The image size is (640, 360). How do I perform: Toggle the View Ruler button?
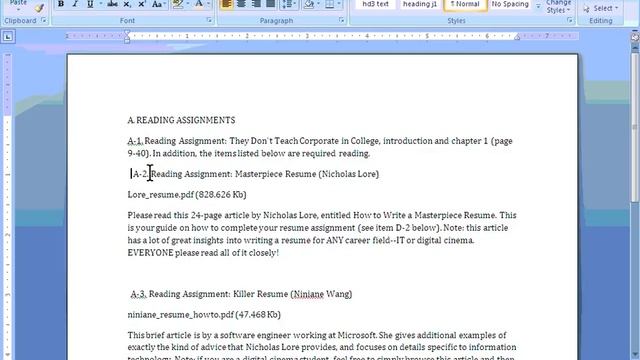(x=635, y=37)
